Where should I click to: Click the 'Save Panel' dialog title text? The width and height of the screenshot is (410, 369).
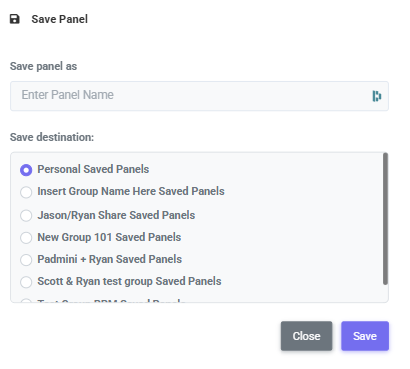60,19
